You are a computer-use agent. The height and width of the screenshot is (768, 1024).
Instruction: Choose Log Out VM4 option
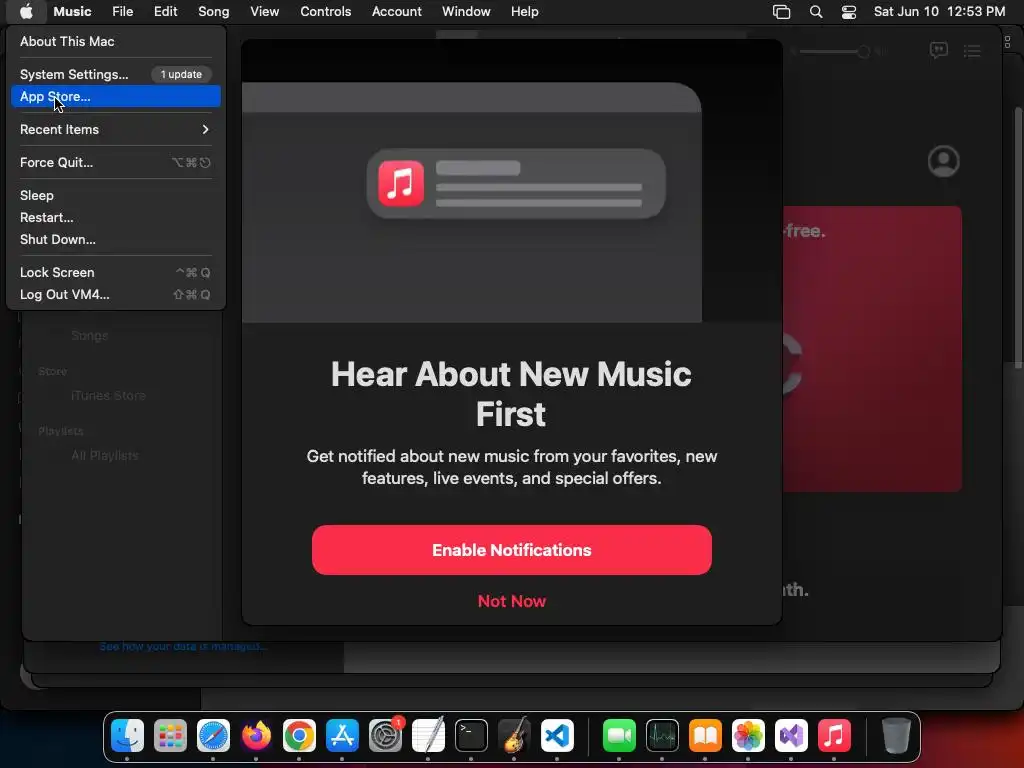(116, 294)
